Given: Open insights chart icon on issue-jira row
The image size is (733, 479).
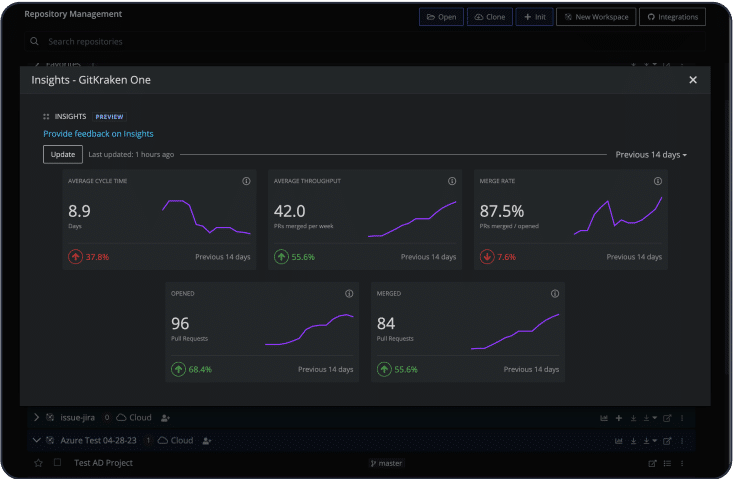Looking at the screenshot, I should click(604, 418).
